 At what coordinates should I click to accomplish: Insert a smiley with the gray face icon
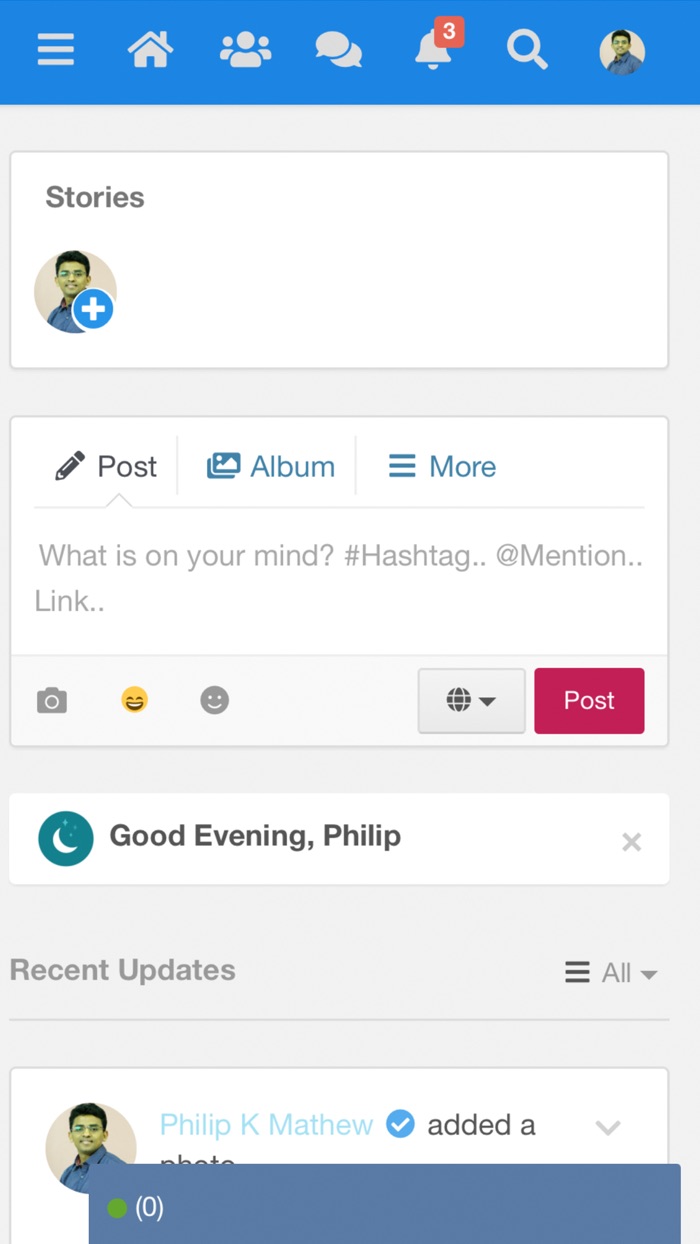215,701
